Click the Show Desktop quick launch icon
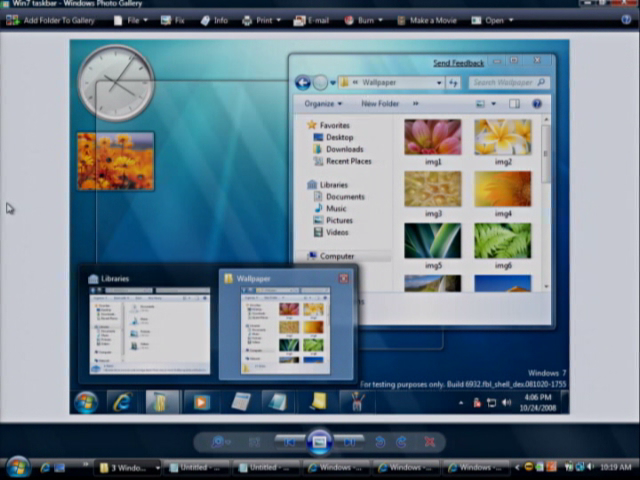The height and width of the screenshot is (480, 640). click(60, 468)
